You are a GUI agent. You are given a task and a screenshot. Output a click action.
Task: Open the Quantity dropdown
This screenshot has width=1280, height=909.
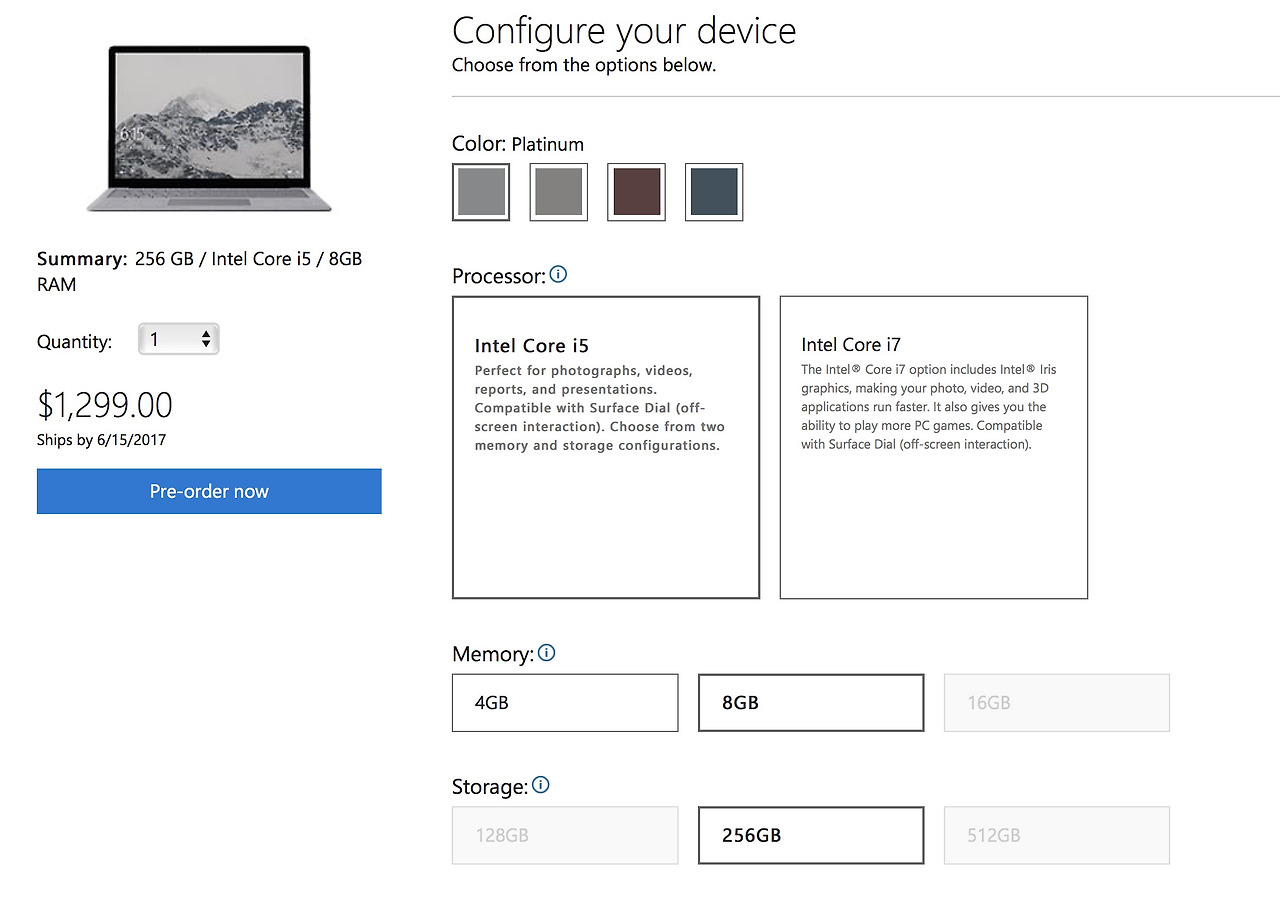point(179,340)
